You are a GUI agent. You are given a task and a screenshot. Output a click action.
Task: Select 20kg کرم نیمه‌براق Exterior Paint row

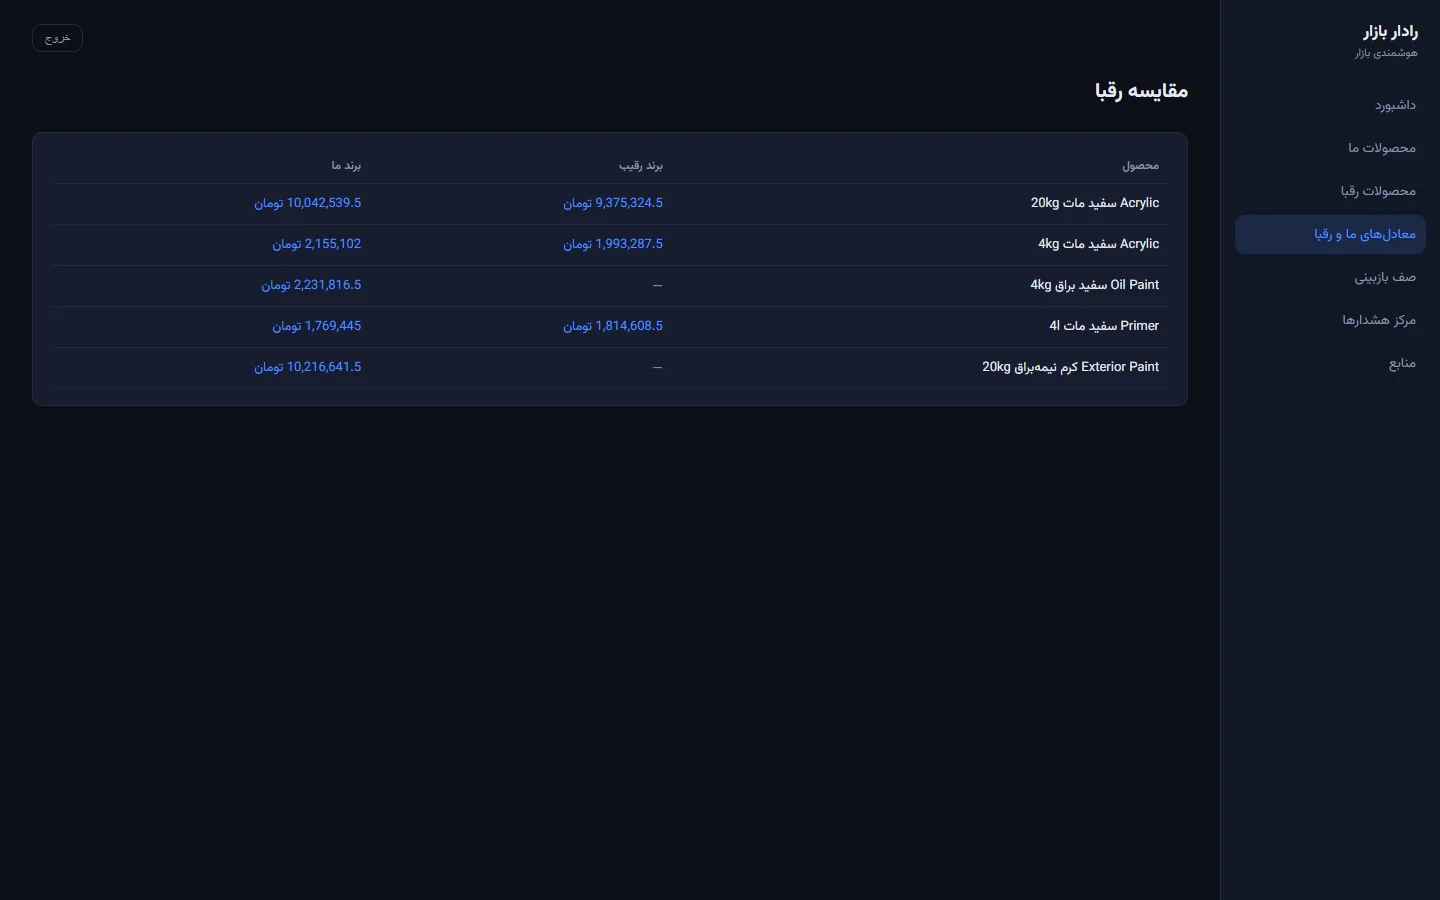610,367
